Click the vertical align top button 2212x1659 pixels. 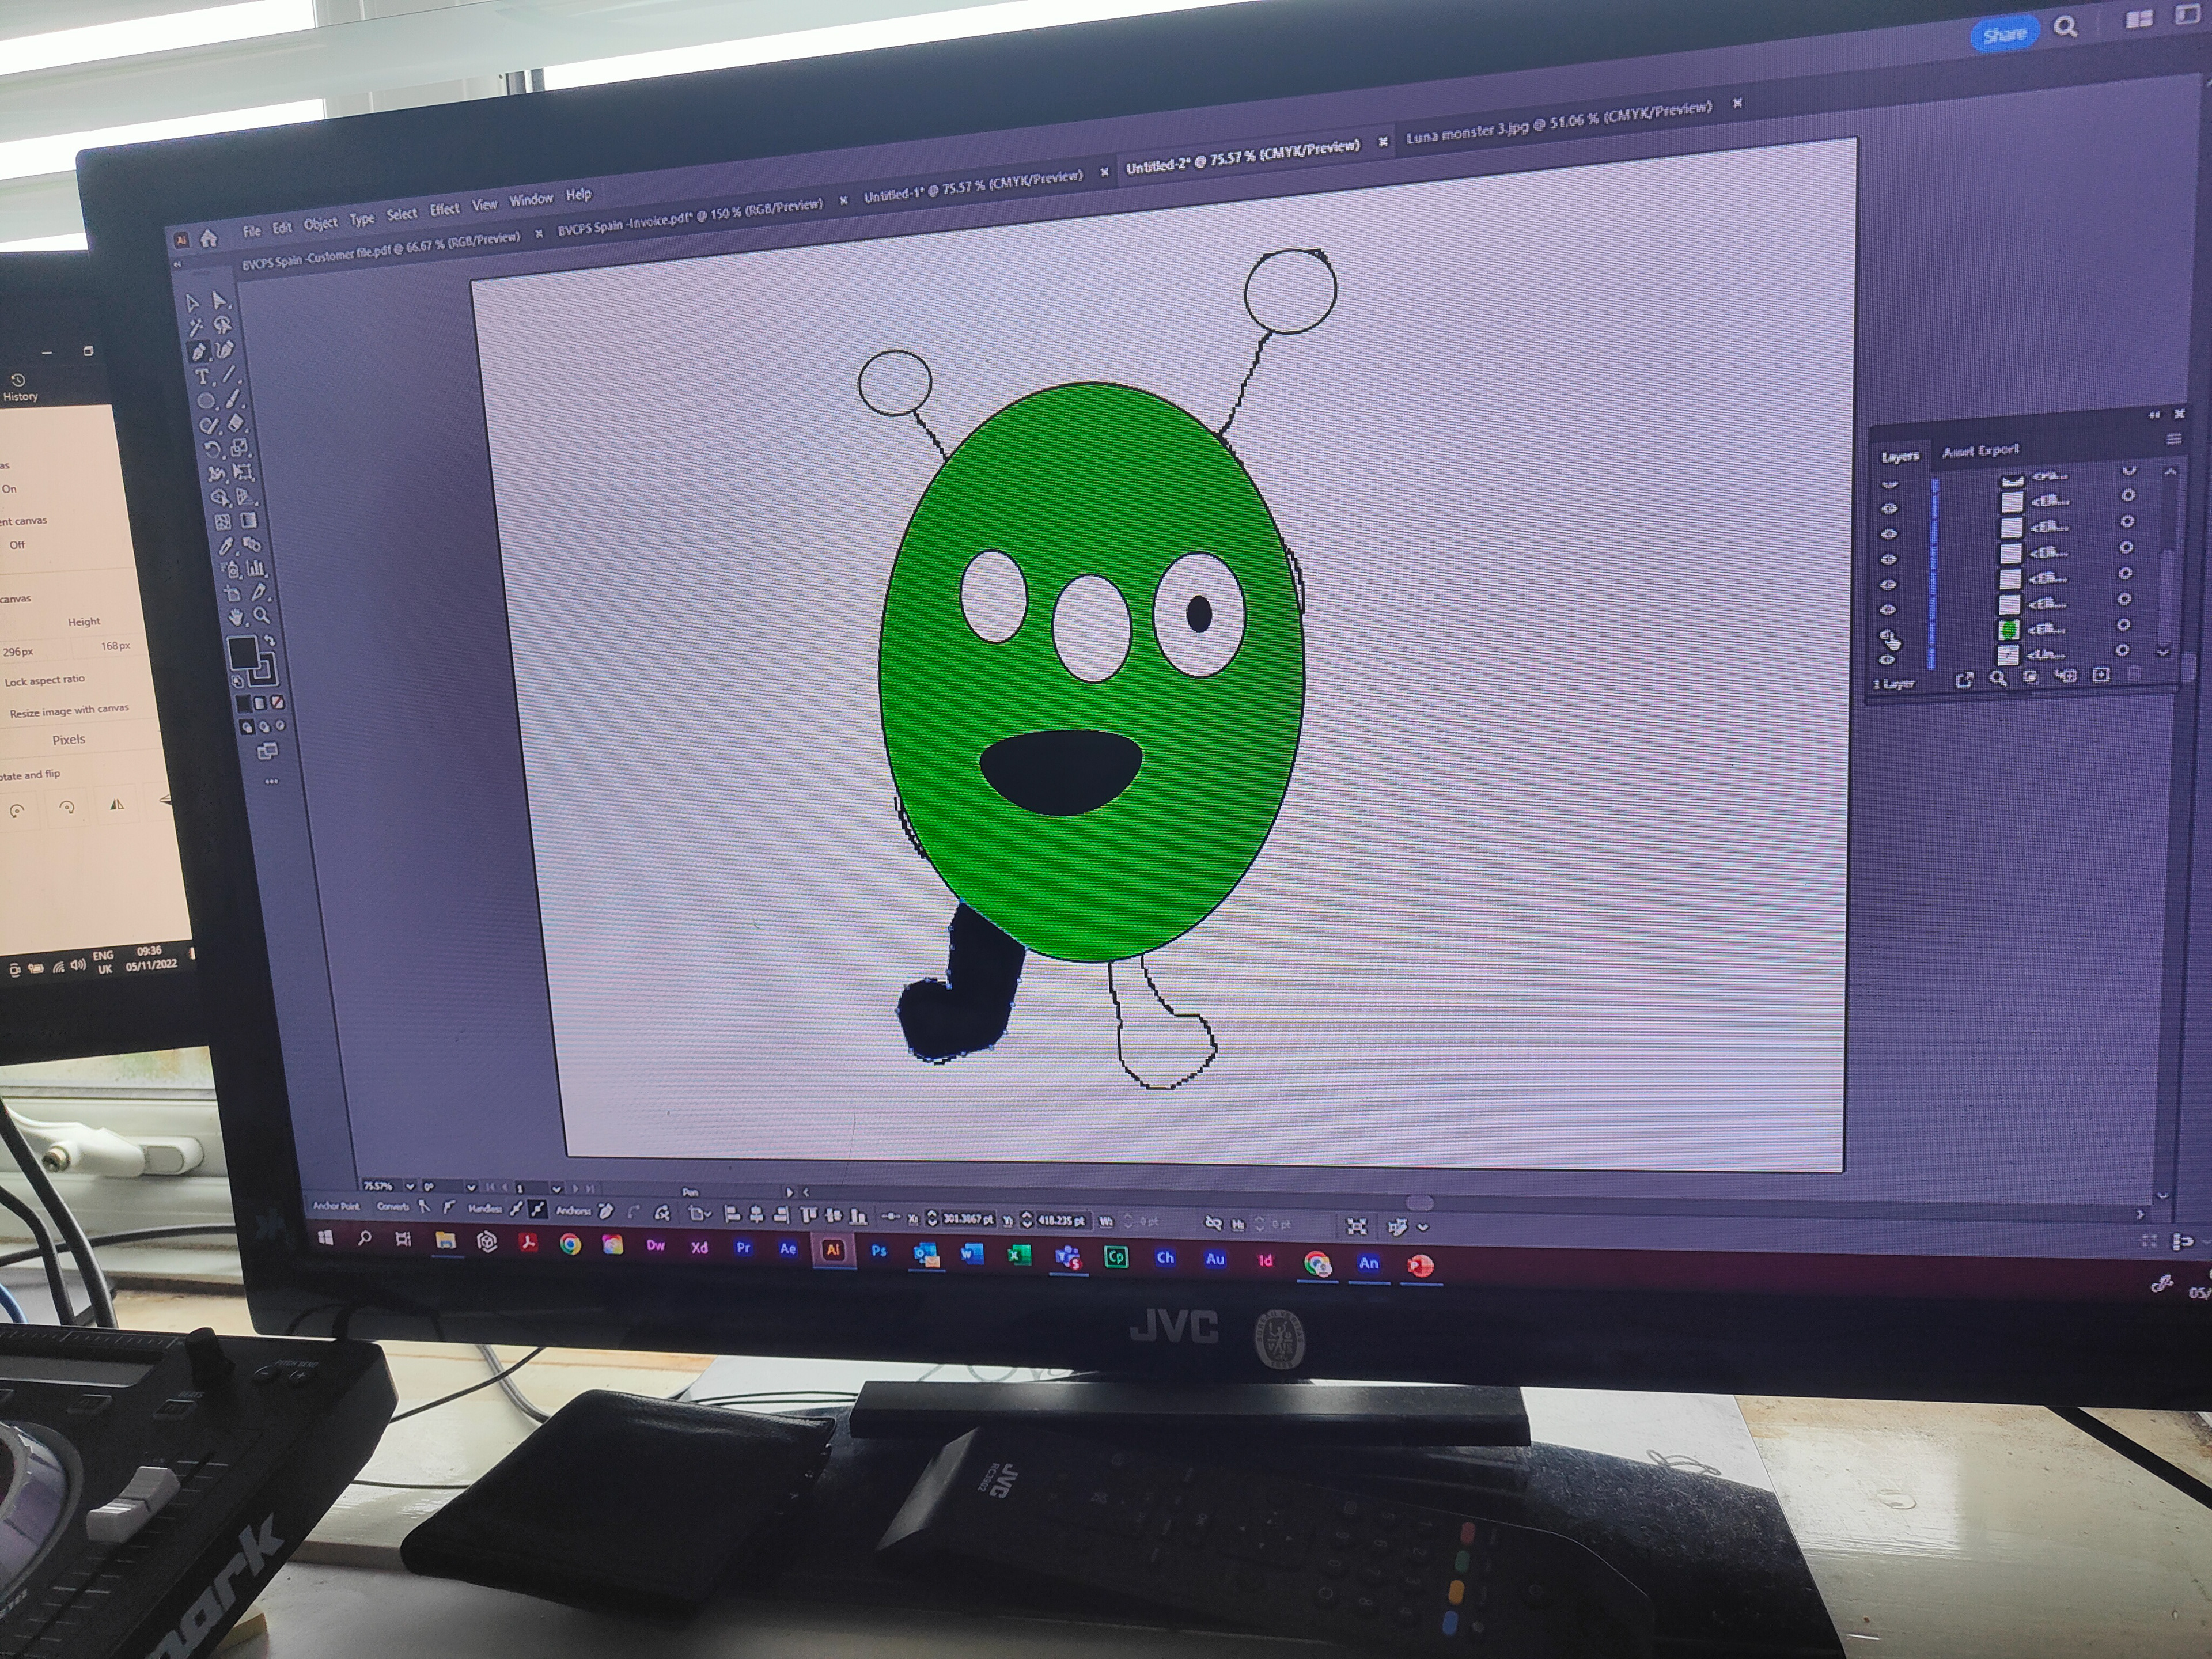(809, 1216)
